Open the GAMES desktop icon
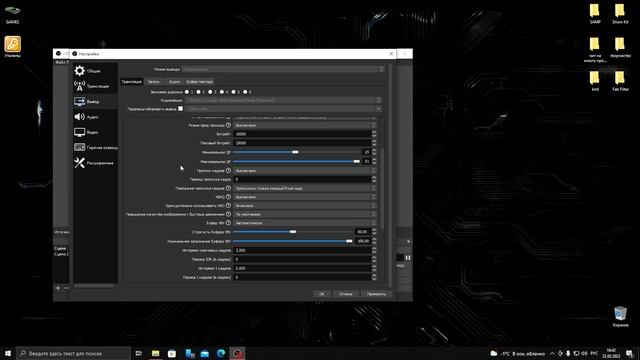This screenshot has height=360, width=640. 12,14
